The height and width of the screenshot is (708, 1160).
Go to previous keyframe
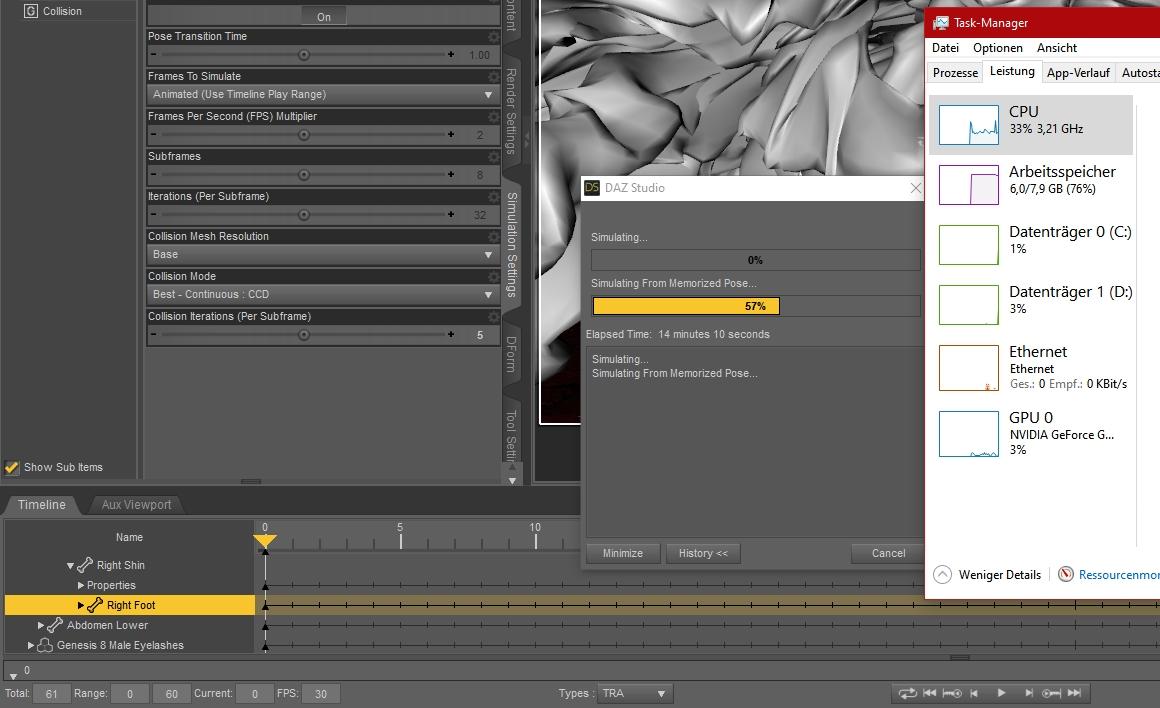click(952, 693)
